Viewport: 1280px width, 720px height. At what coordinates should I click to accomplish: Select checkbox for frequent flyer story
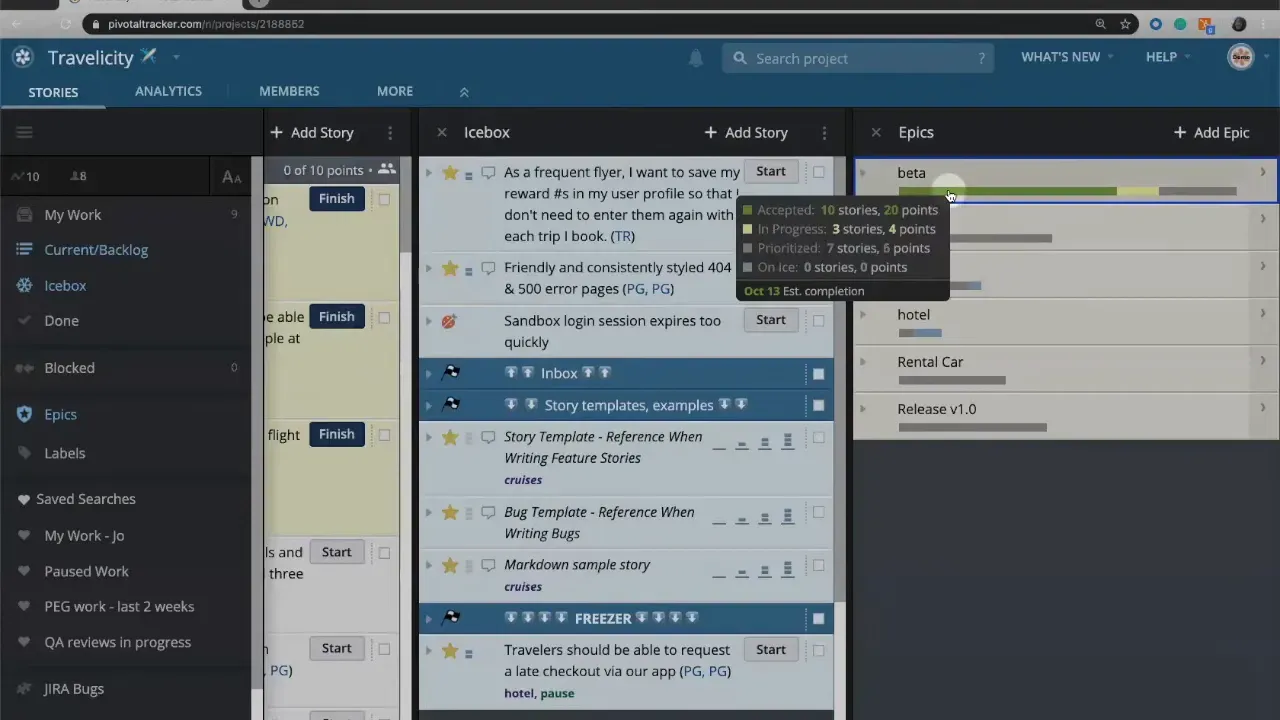pyautogui.click(x=818, y=172)
